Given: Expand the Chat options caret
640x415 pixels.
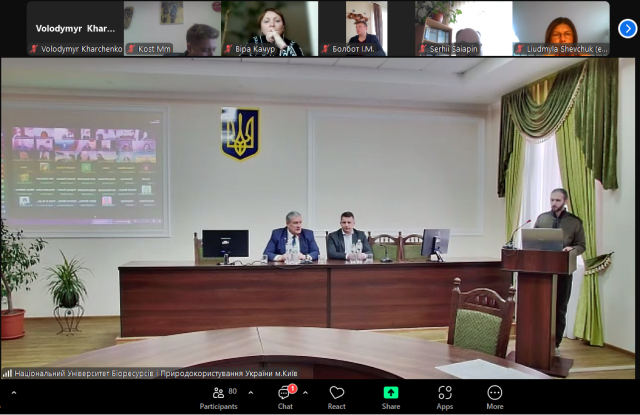Looking at the screenshot, I should coord(305,393).
